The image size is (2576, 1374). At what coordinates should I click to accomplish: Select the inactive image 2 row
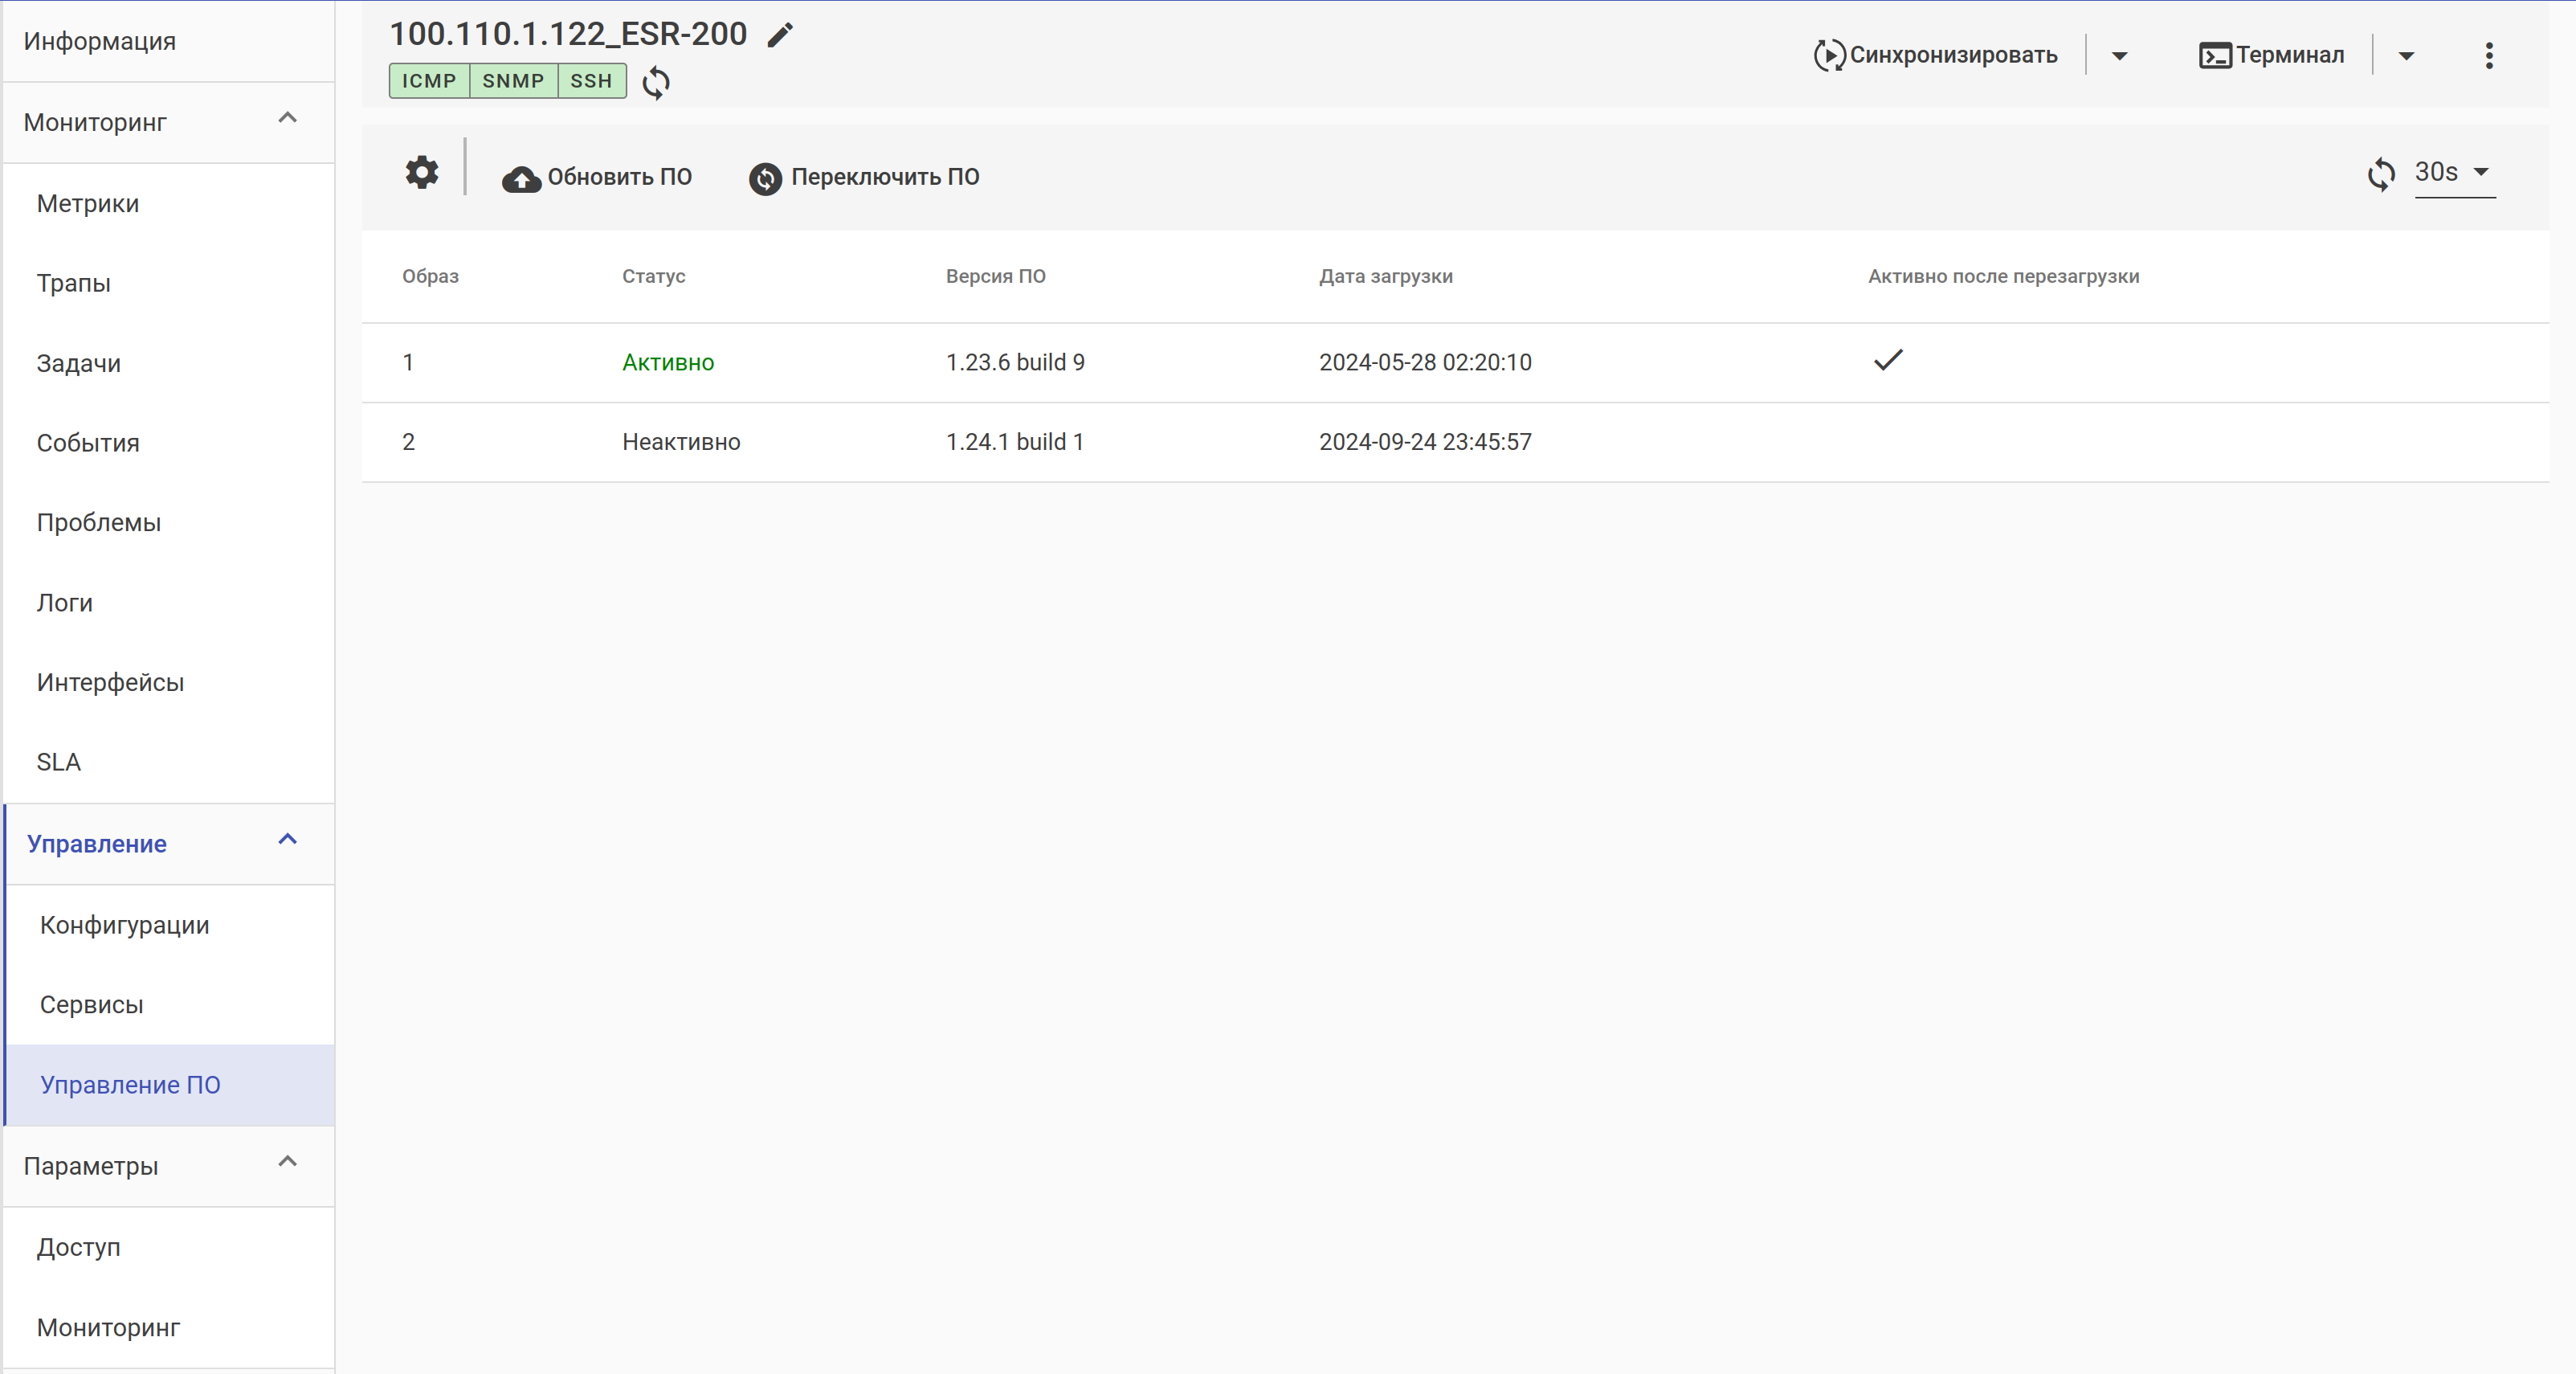click(1014, 442)
